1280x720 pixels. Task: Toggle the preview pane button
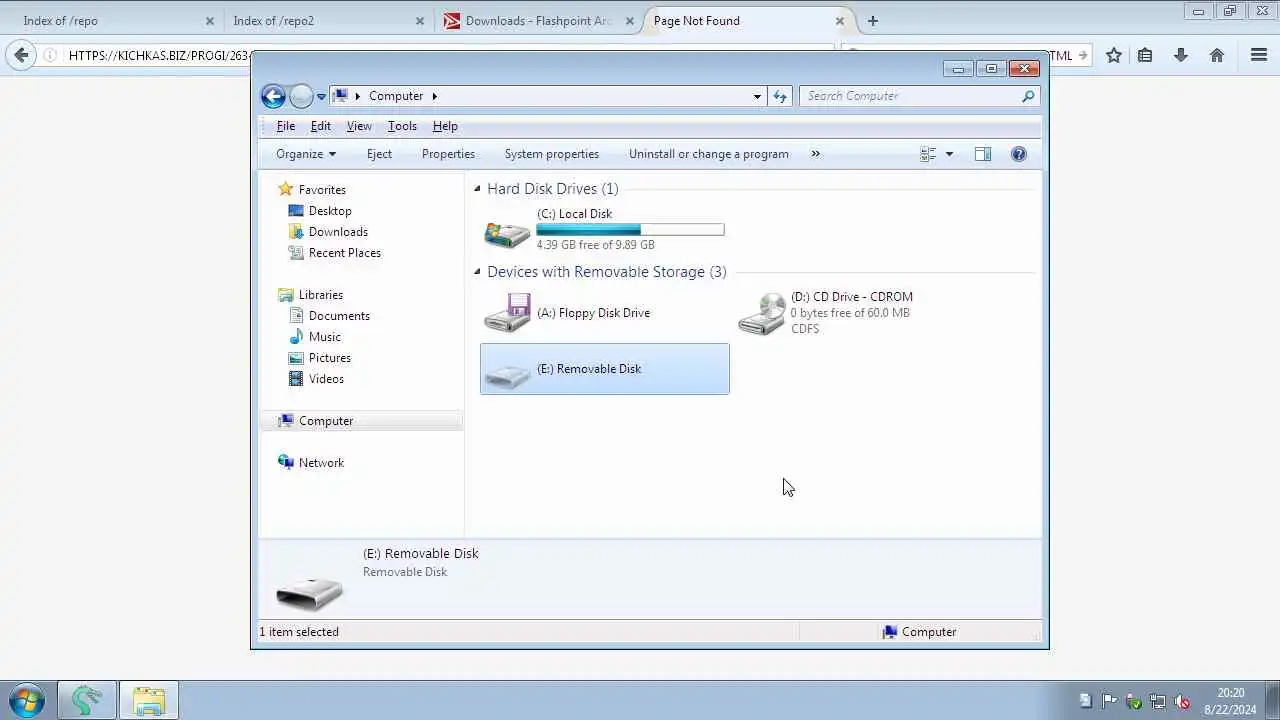pos(983,154)
